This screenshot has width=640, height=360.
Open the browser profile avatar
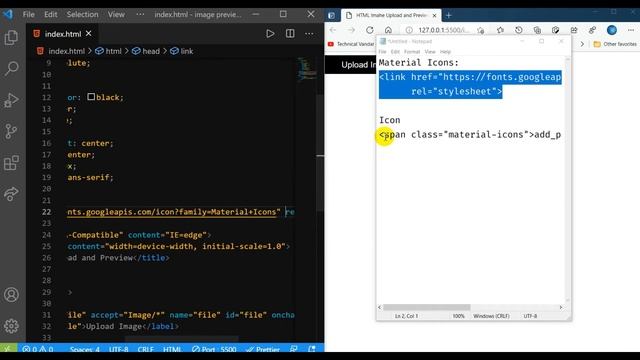point(611,30)
